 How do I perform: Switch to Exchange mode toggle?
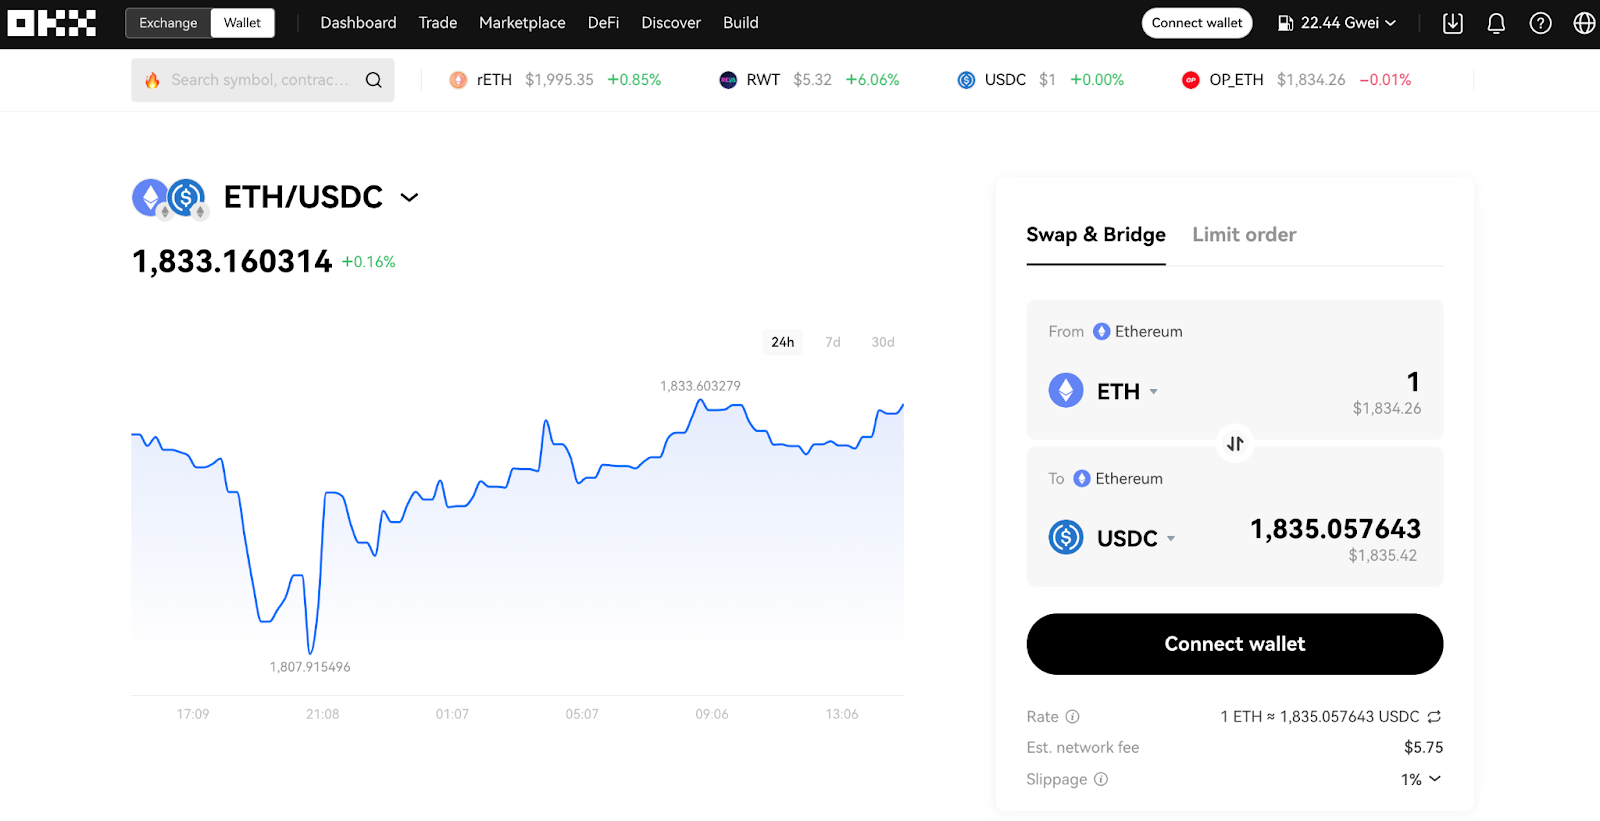[168, 23]
